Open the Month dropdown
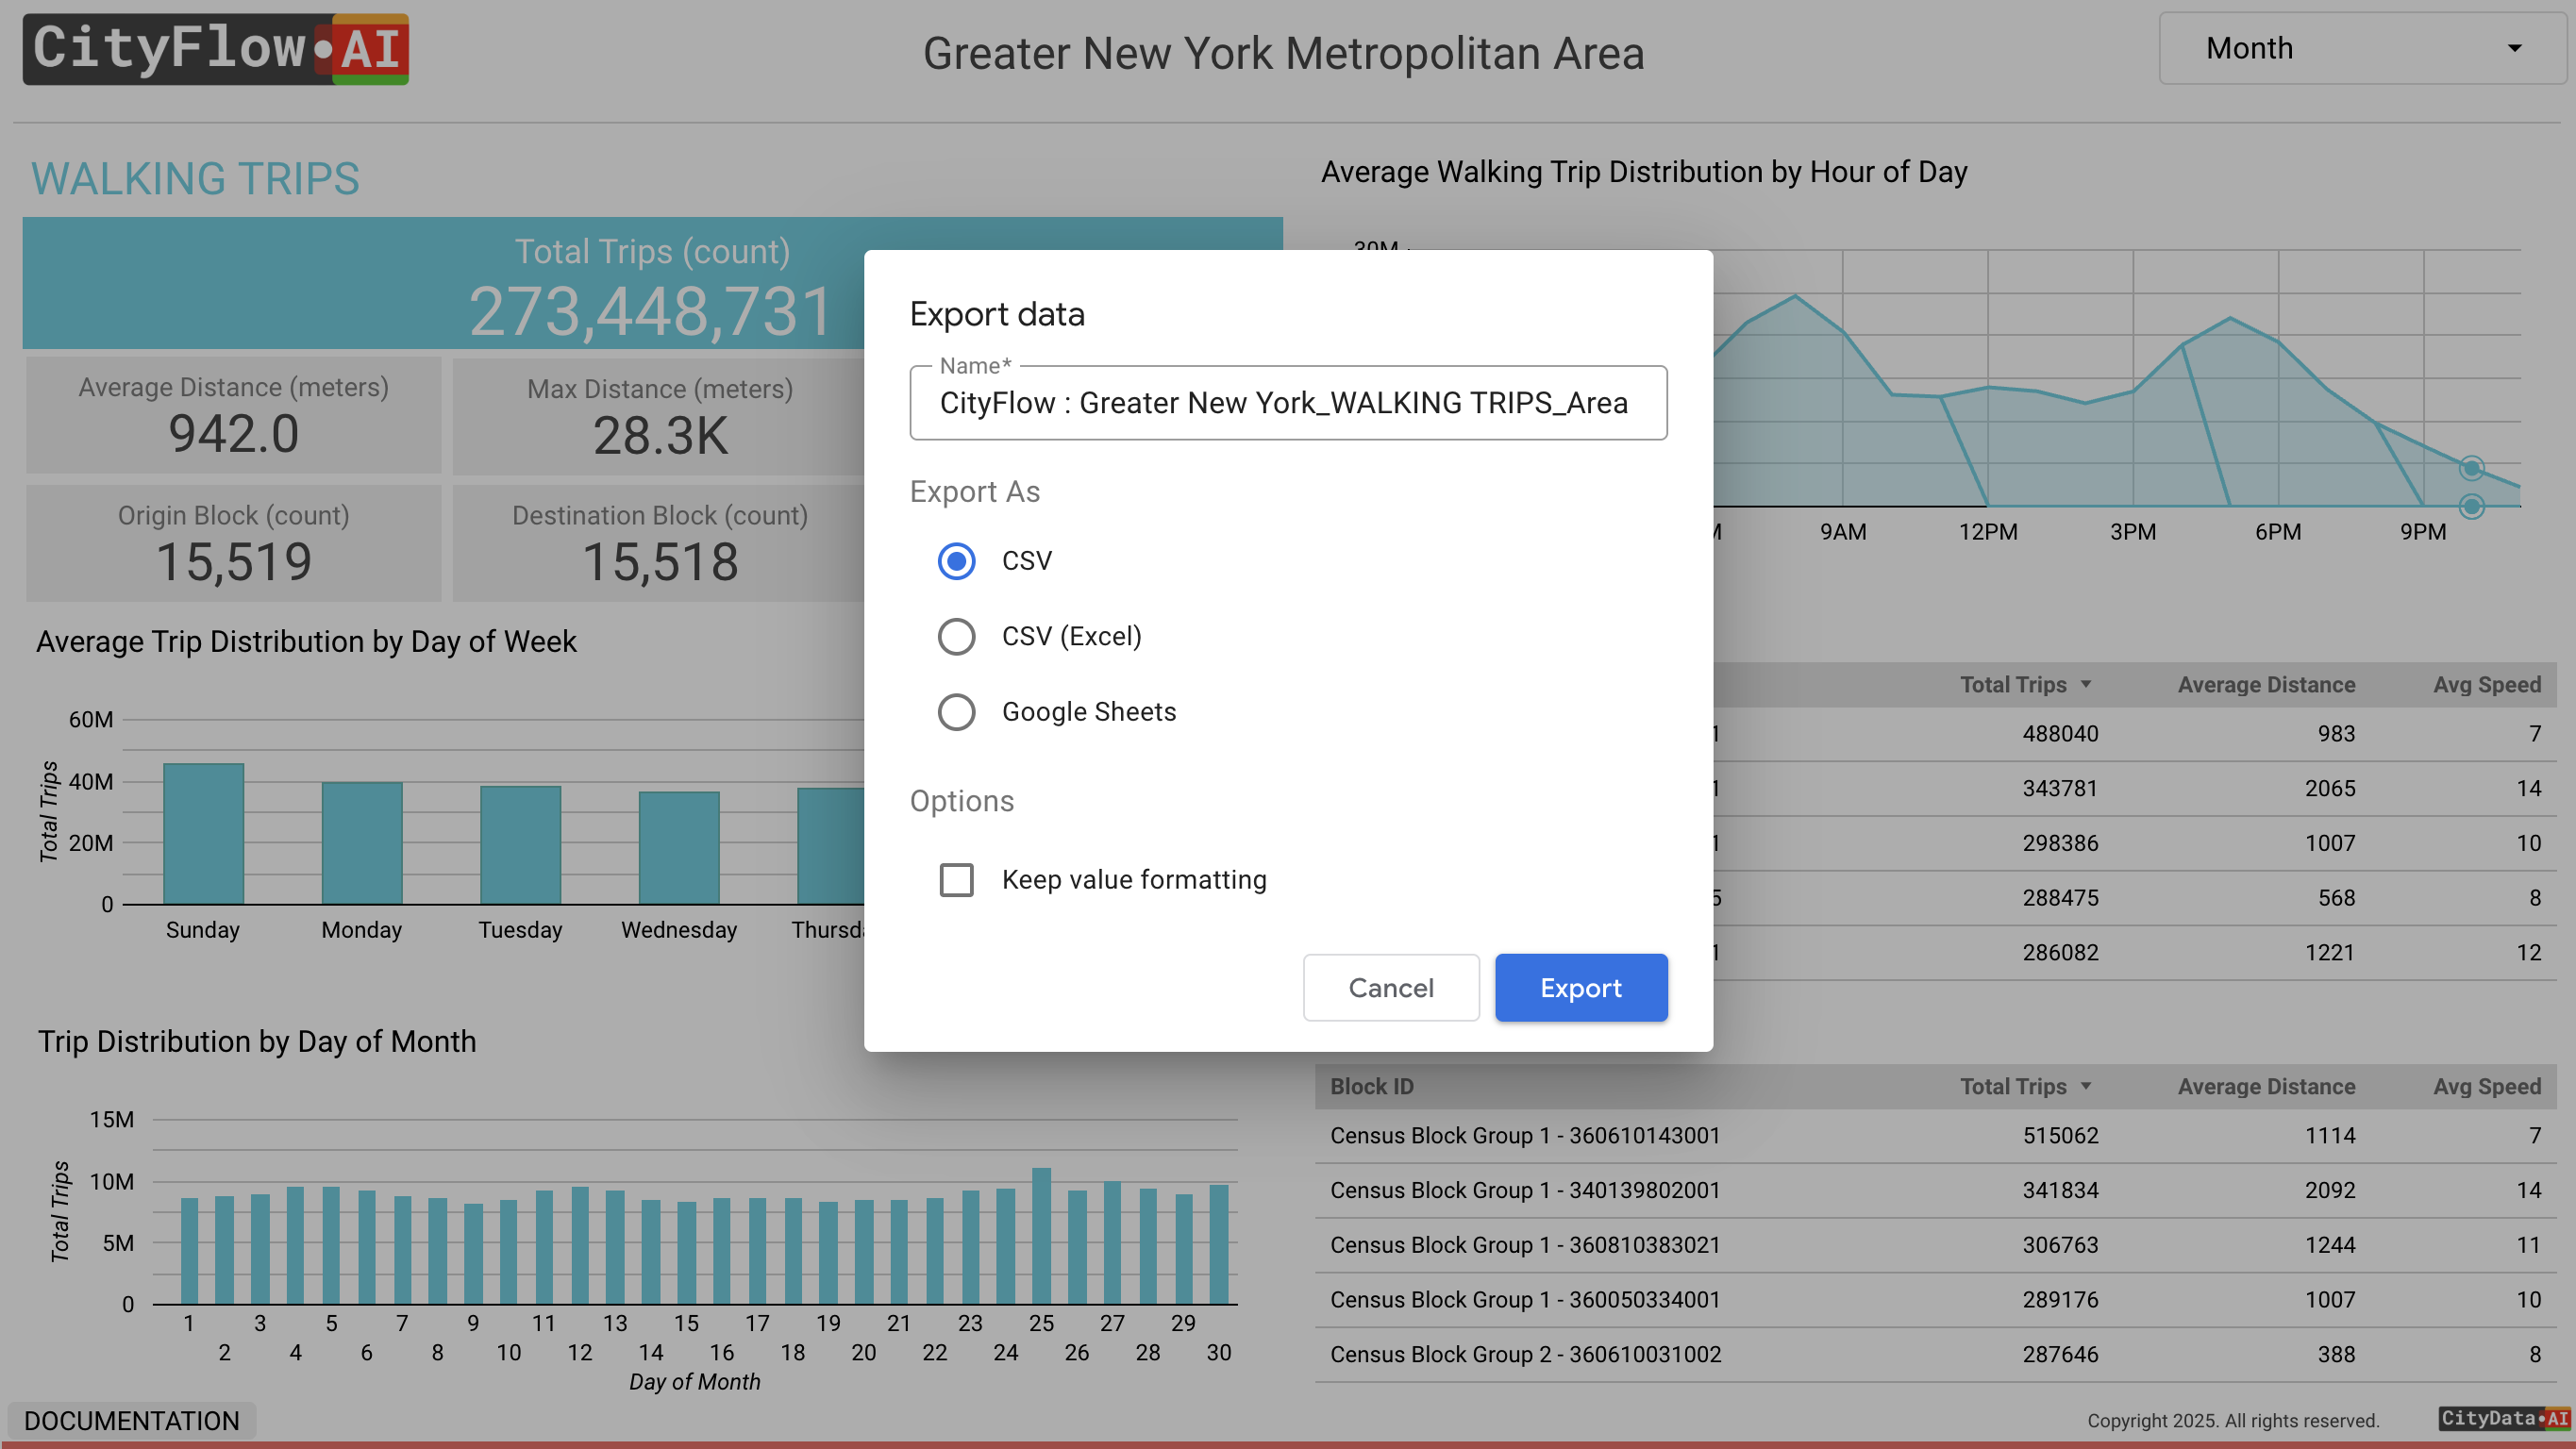Image resolution: width=2576 pixels, height=1449 pixels. coord(2361,48)
